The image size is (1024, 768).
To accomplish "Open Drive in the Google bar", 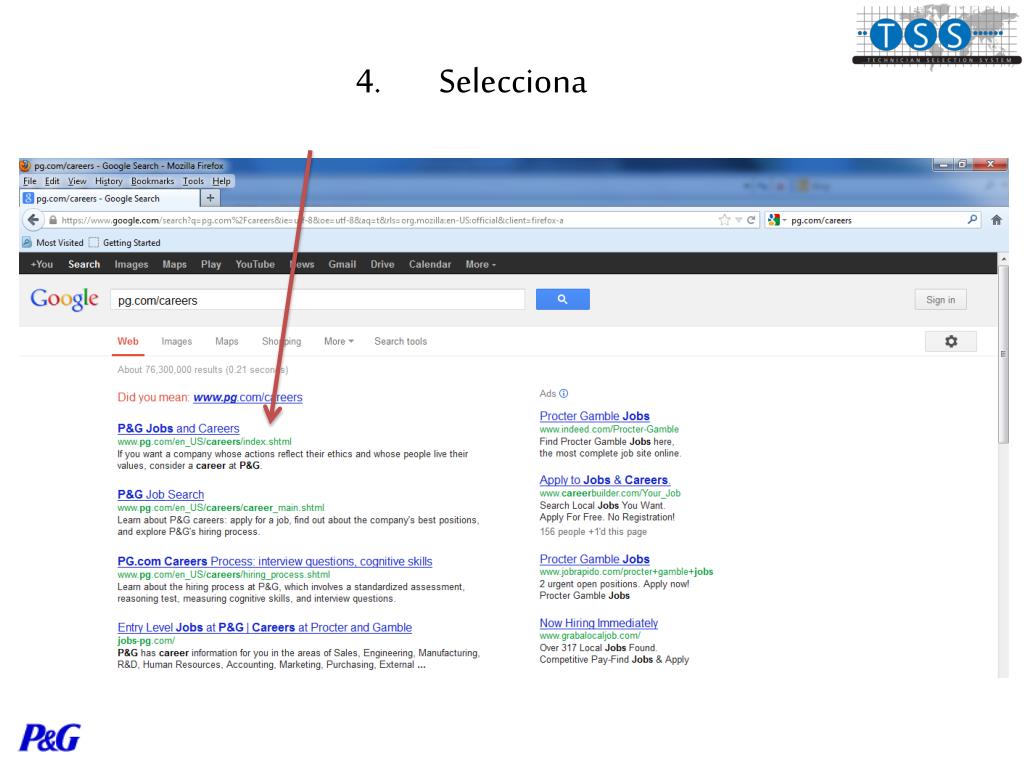I will (x=382, y=264).
